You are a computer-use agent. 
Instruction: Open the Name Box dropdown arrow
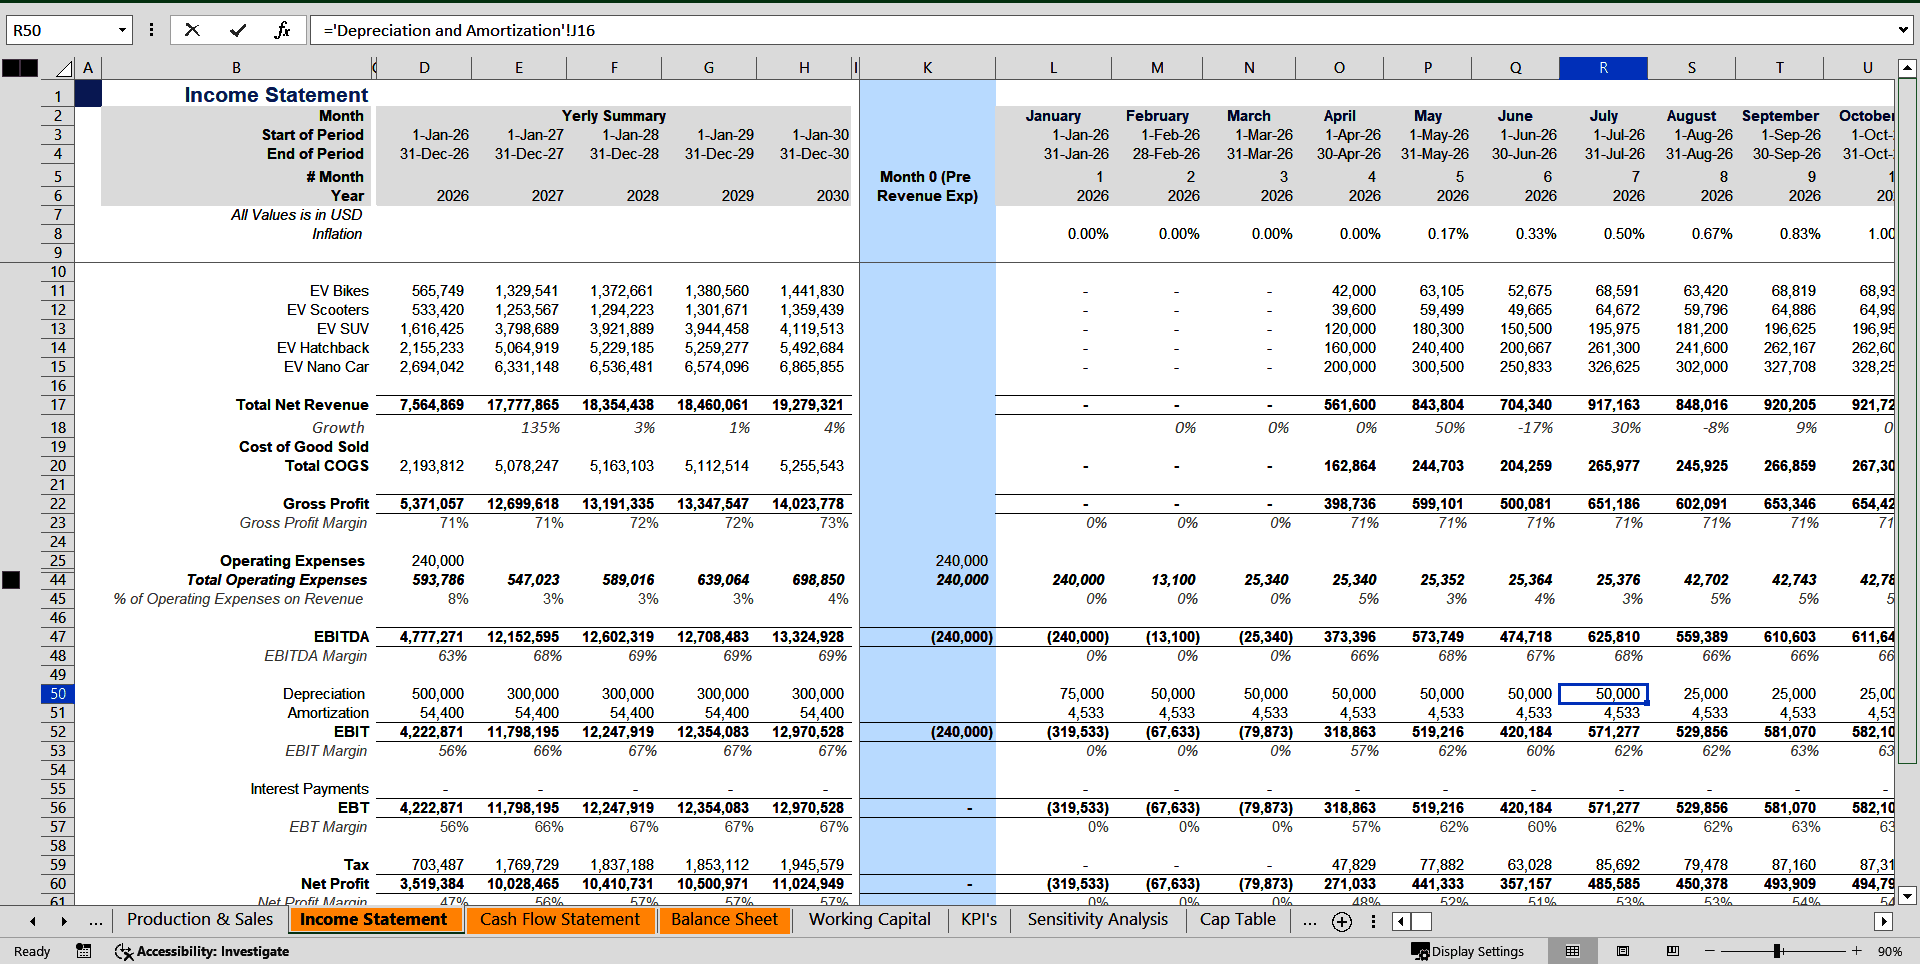tap(122, 30)
